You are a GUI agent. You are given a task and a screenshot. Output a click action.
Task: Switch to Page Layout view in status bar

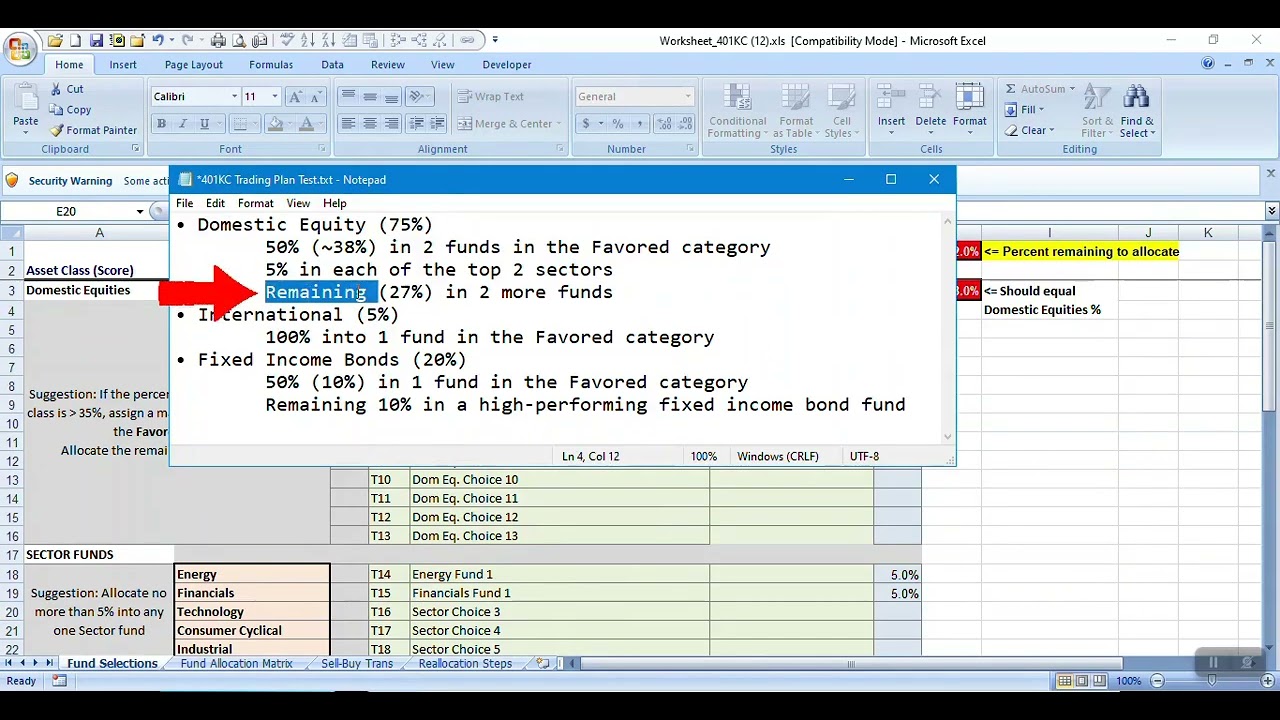(x=1083, y=681)
